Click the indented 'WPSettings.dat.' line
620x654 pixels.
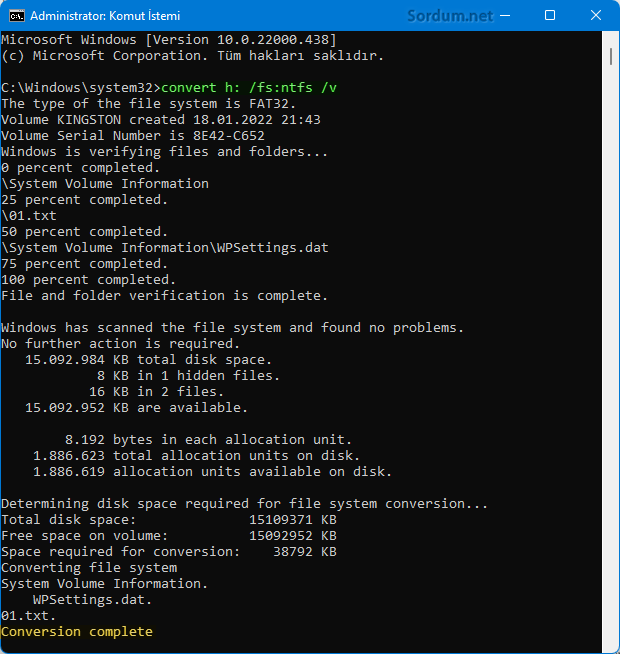(92, 600)
